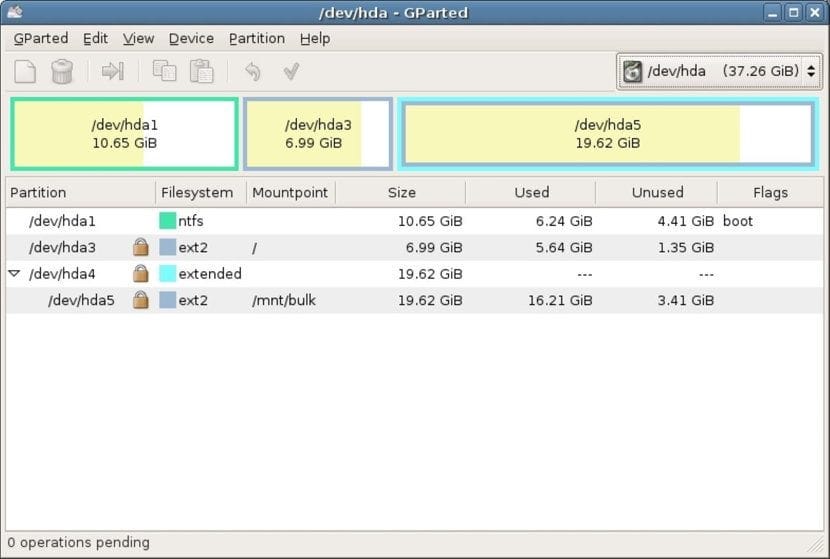Click the ntfs filesystem label
Screen dimensions: 830x559
191,221
